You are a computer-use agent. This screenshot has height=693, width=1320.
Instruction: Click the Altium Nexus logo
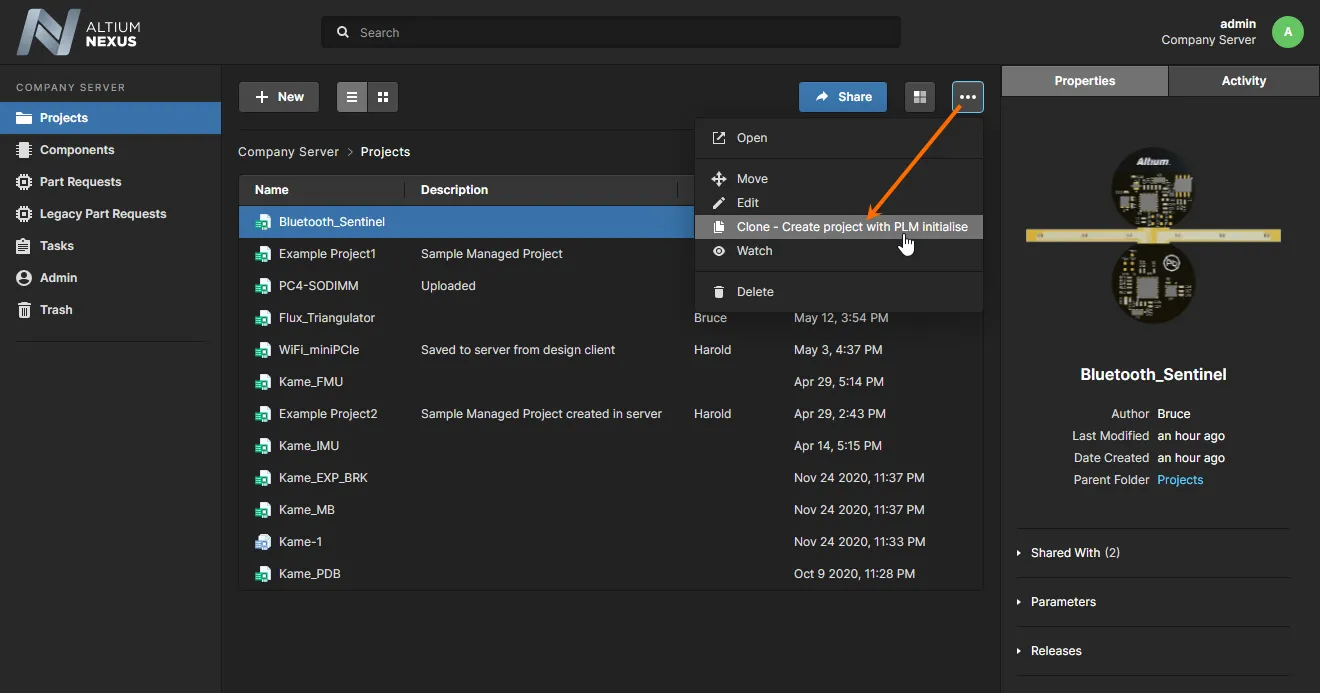(79, 32)
